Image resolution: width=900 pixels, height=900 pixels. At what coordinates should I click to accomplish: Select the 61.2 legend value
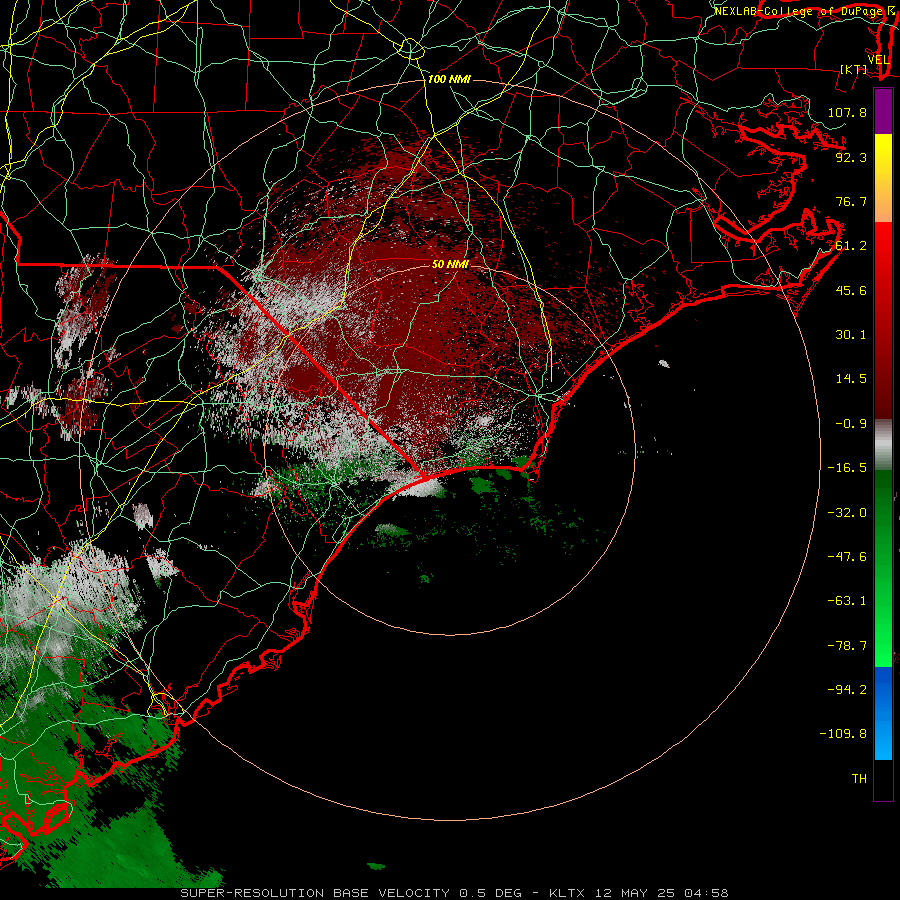851,246
